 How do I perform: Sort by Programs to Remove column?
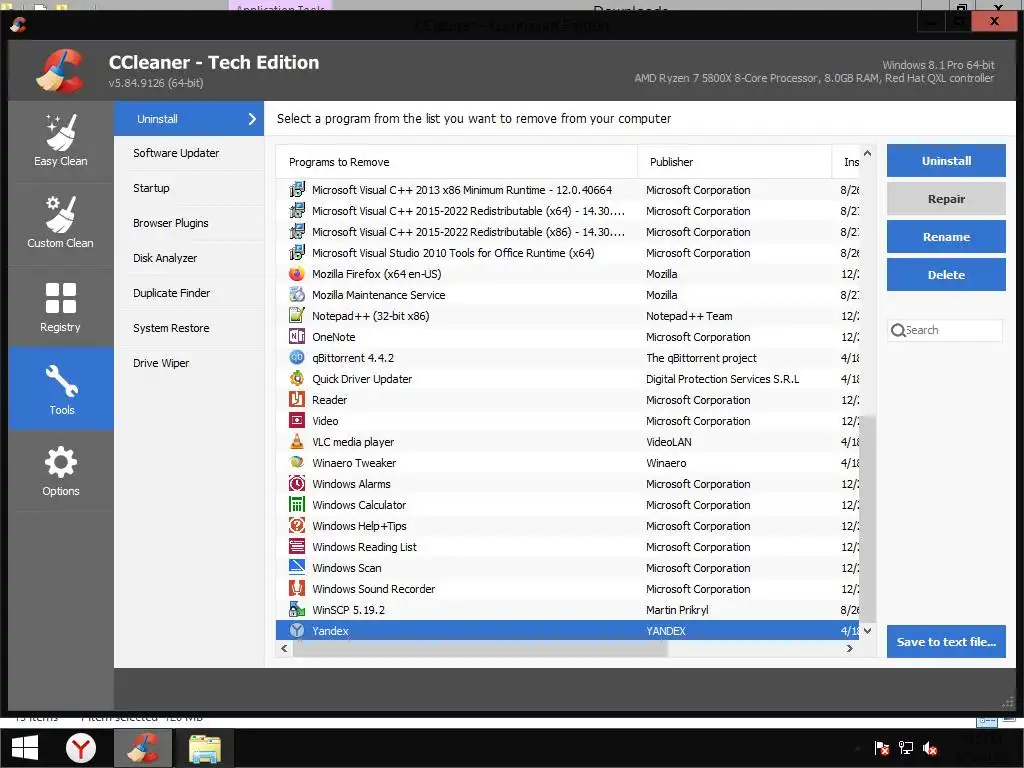(x=456, y=162)
